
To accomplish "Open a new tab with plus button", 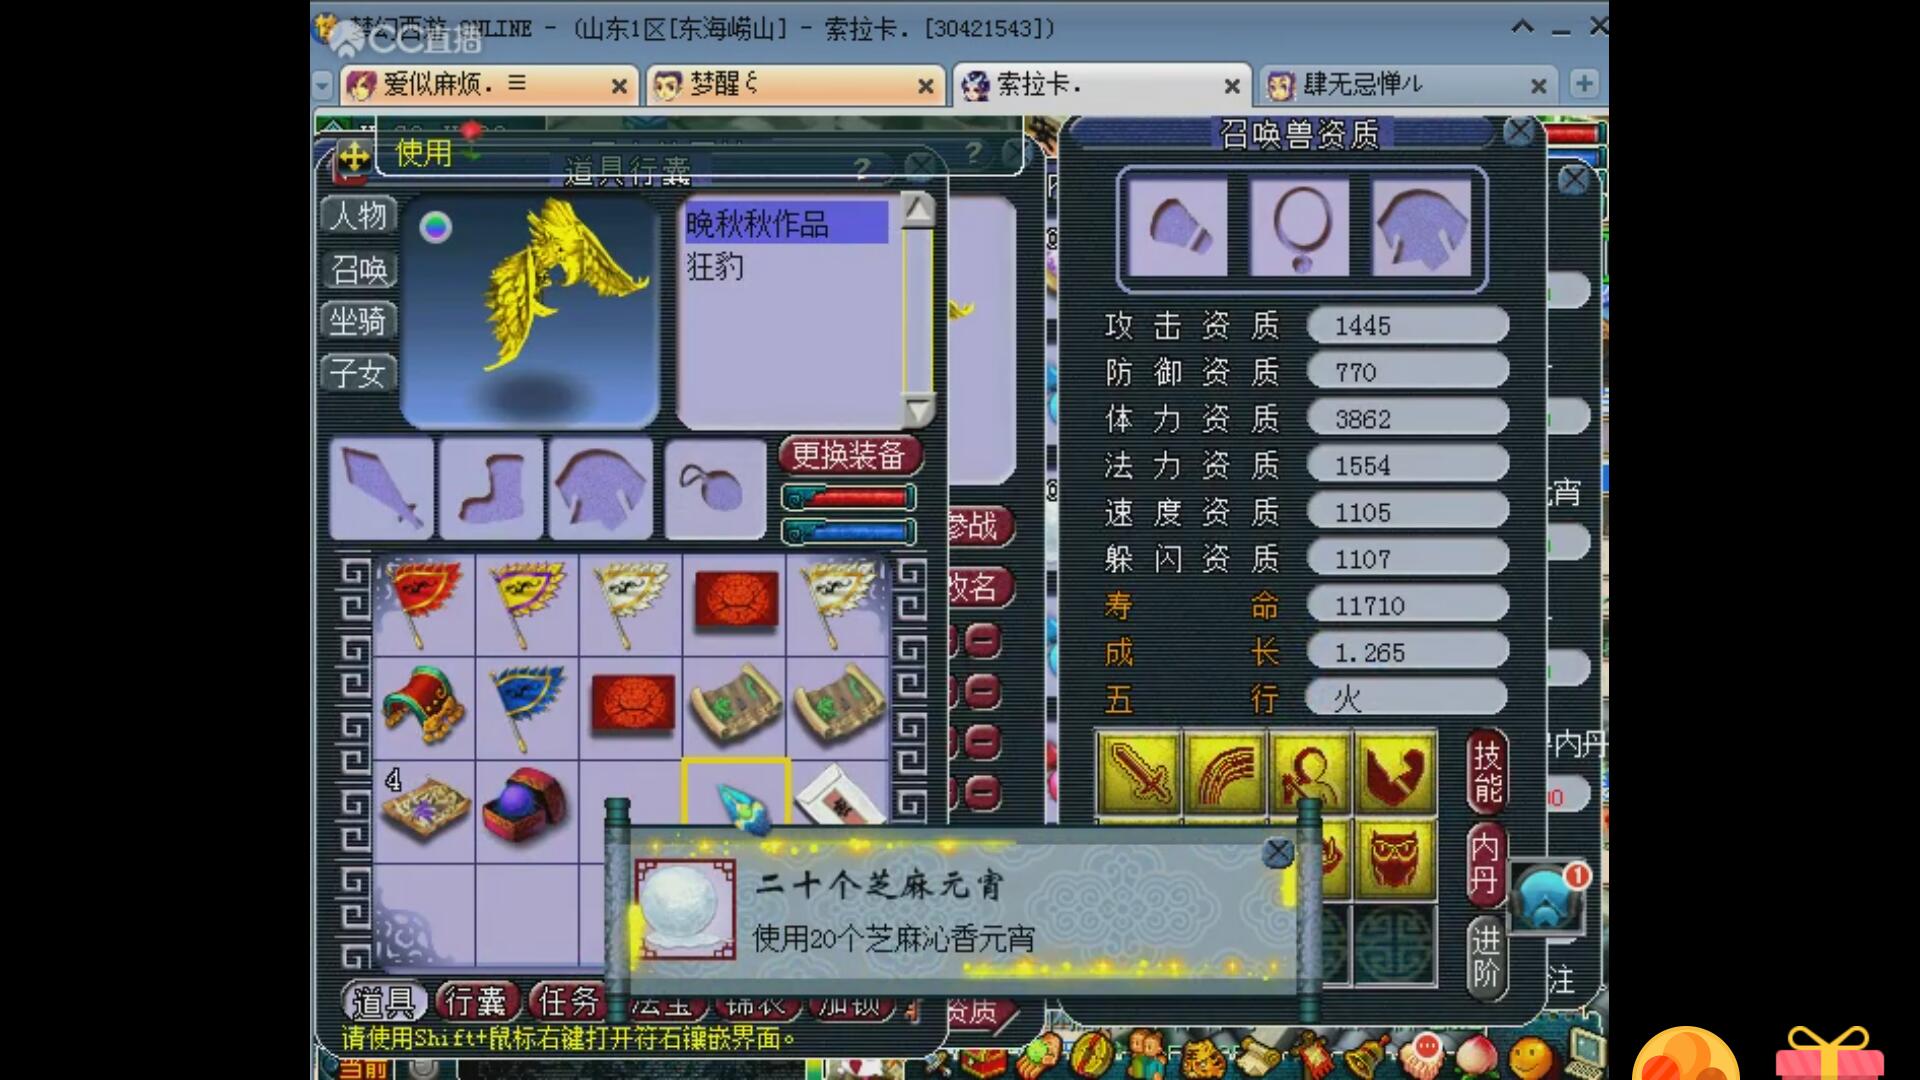I will pos(1584,83).
